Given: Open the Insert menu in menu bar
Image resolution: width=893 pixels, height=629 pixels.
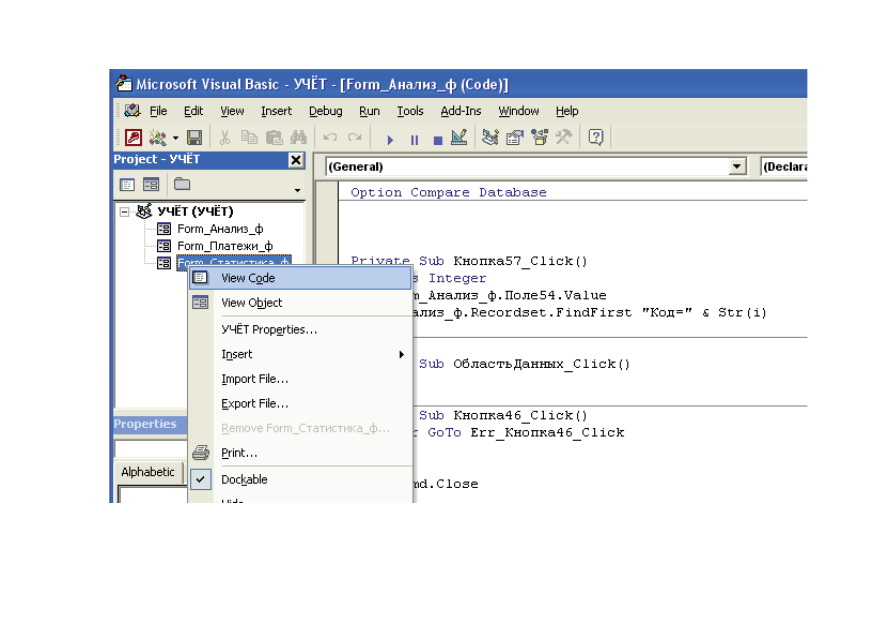Looking at the screenshot, I should pyautogui.click(x=276, y=111).
